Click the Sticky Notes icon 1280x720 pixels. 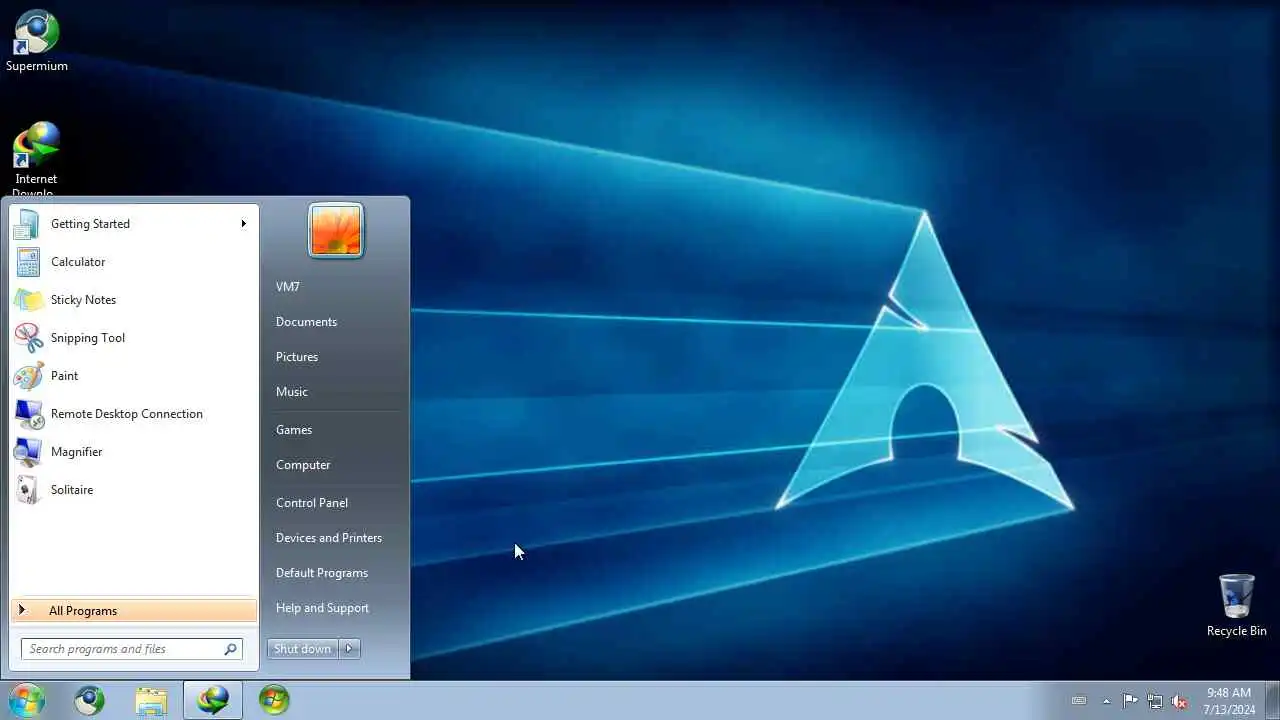(28, 300)
